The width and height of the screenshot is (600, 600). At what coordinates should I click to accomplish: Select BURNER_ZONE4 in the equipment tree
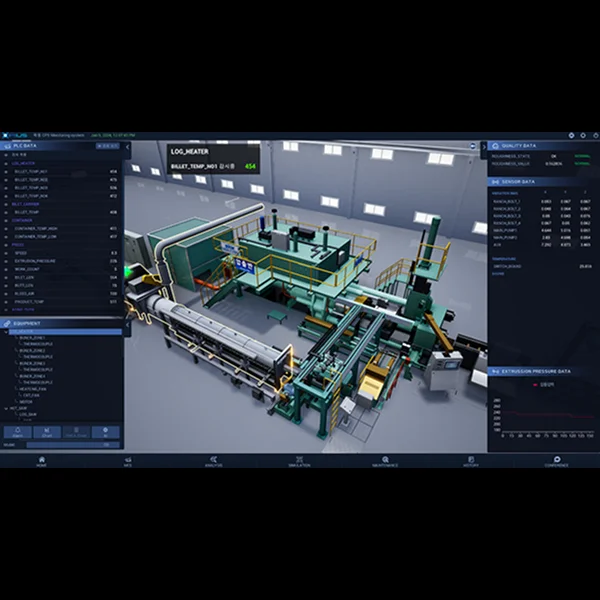coord(32,376)
